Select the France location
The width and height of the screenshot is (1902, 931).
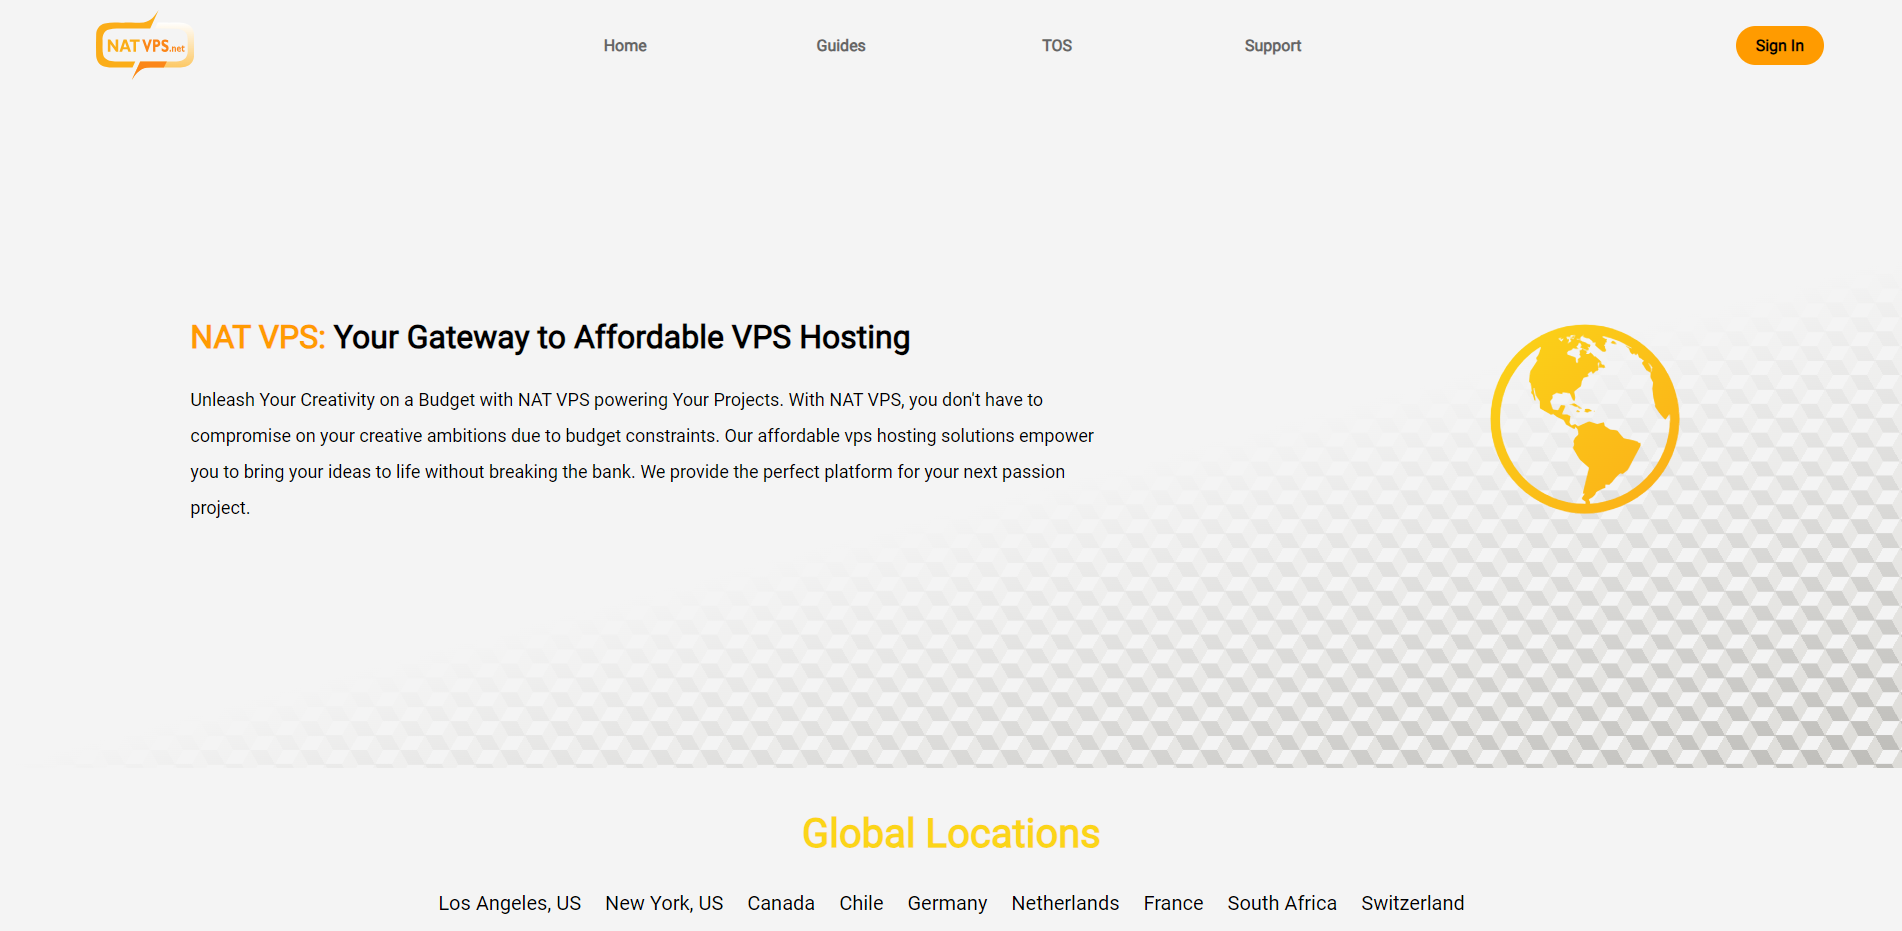(1173, 903)
